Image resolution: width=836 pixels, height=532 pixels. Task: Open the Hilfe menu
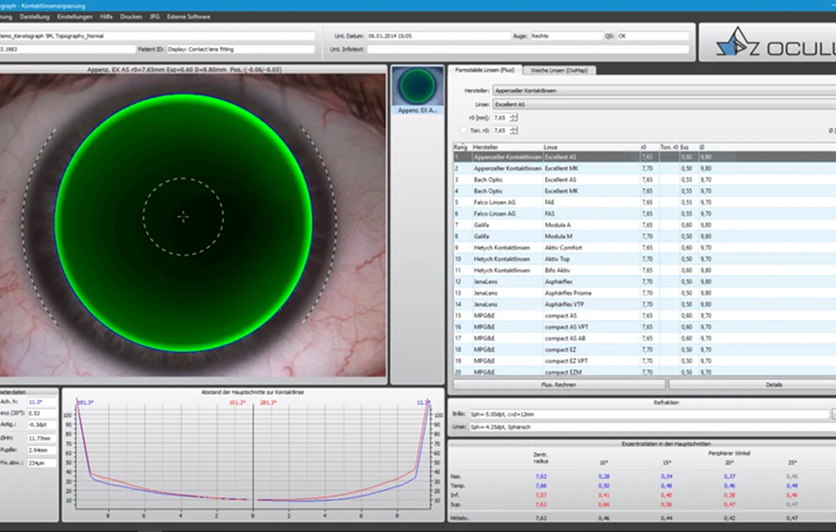tap(106, 17)
